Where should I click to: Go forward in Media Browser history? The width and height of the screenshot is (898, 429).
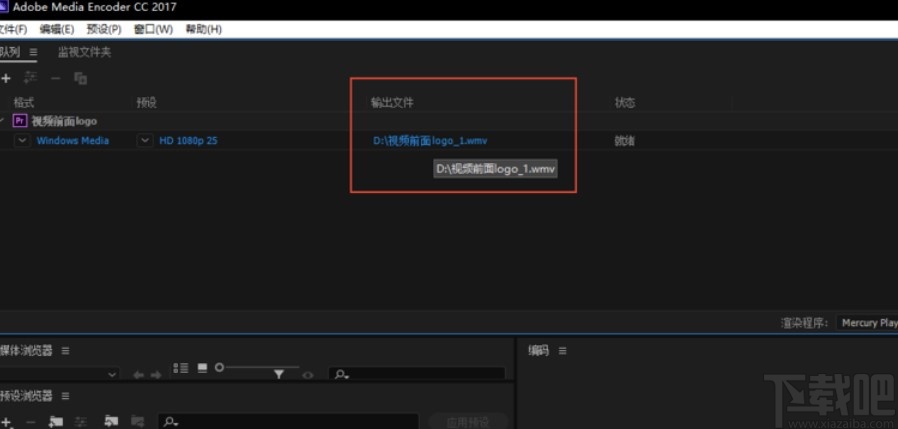point(156,375)
